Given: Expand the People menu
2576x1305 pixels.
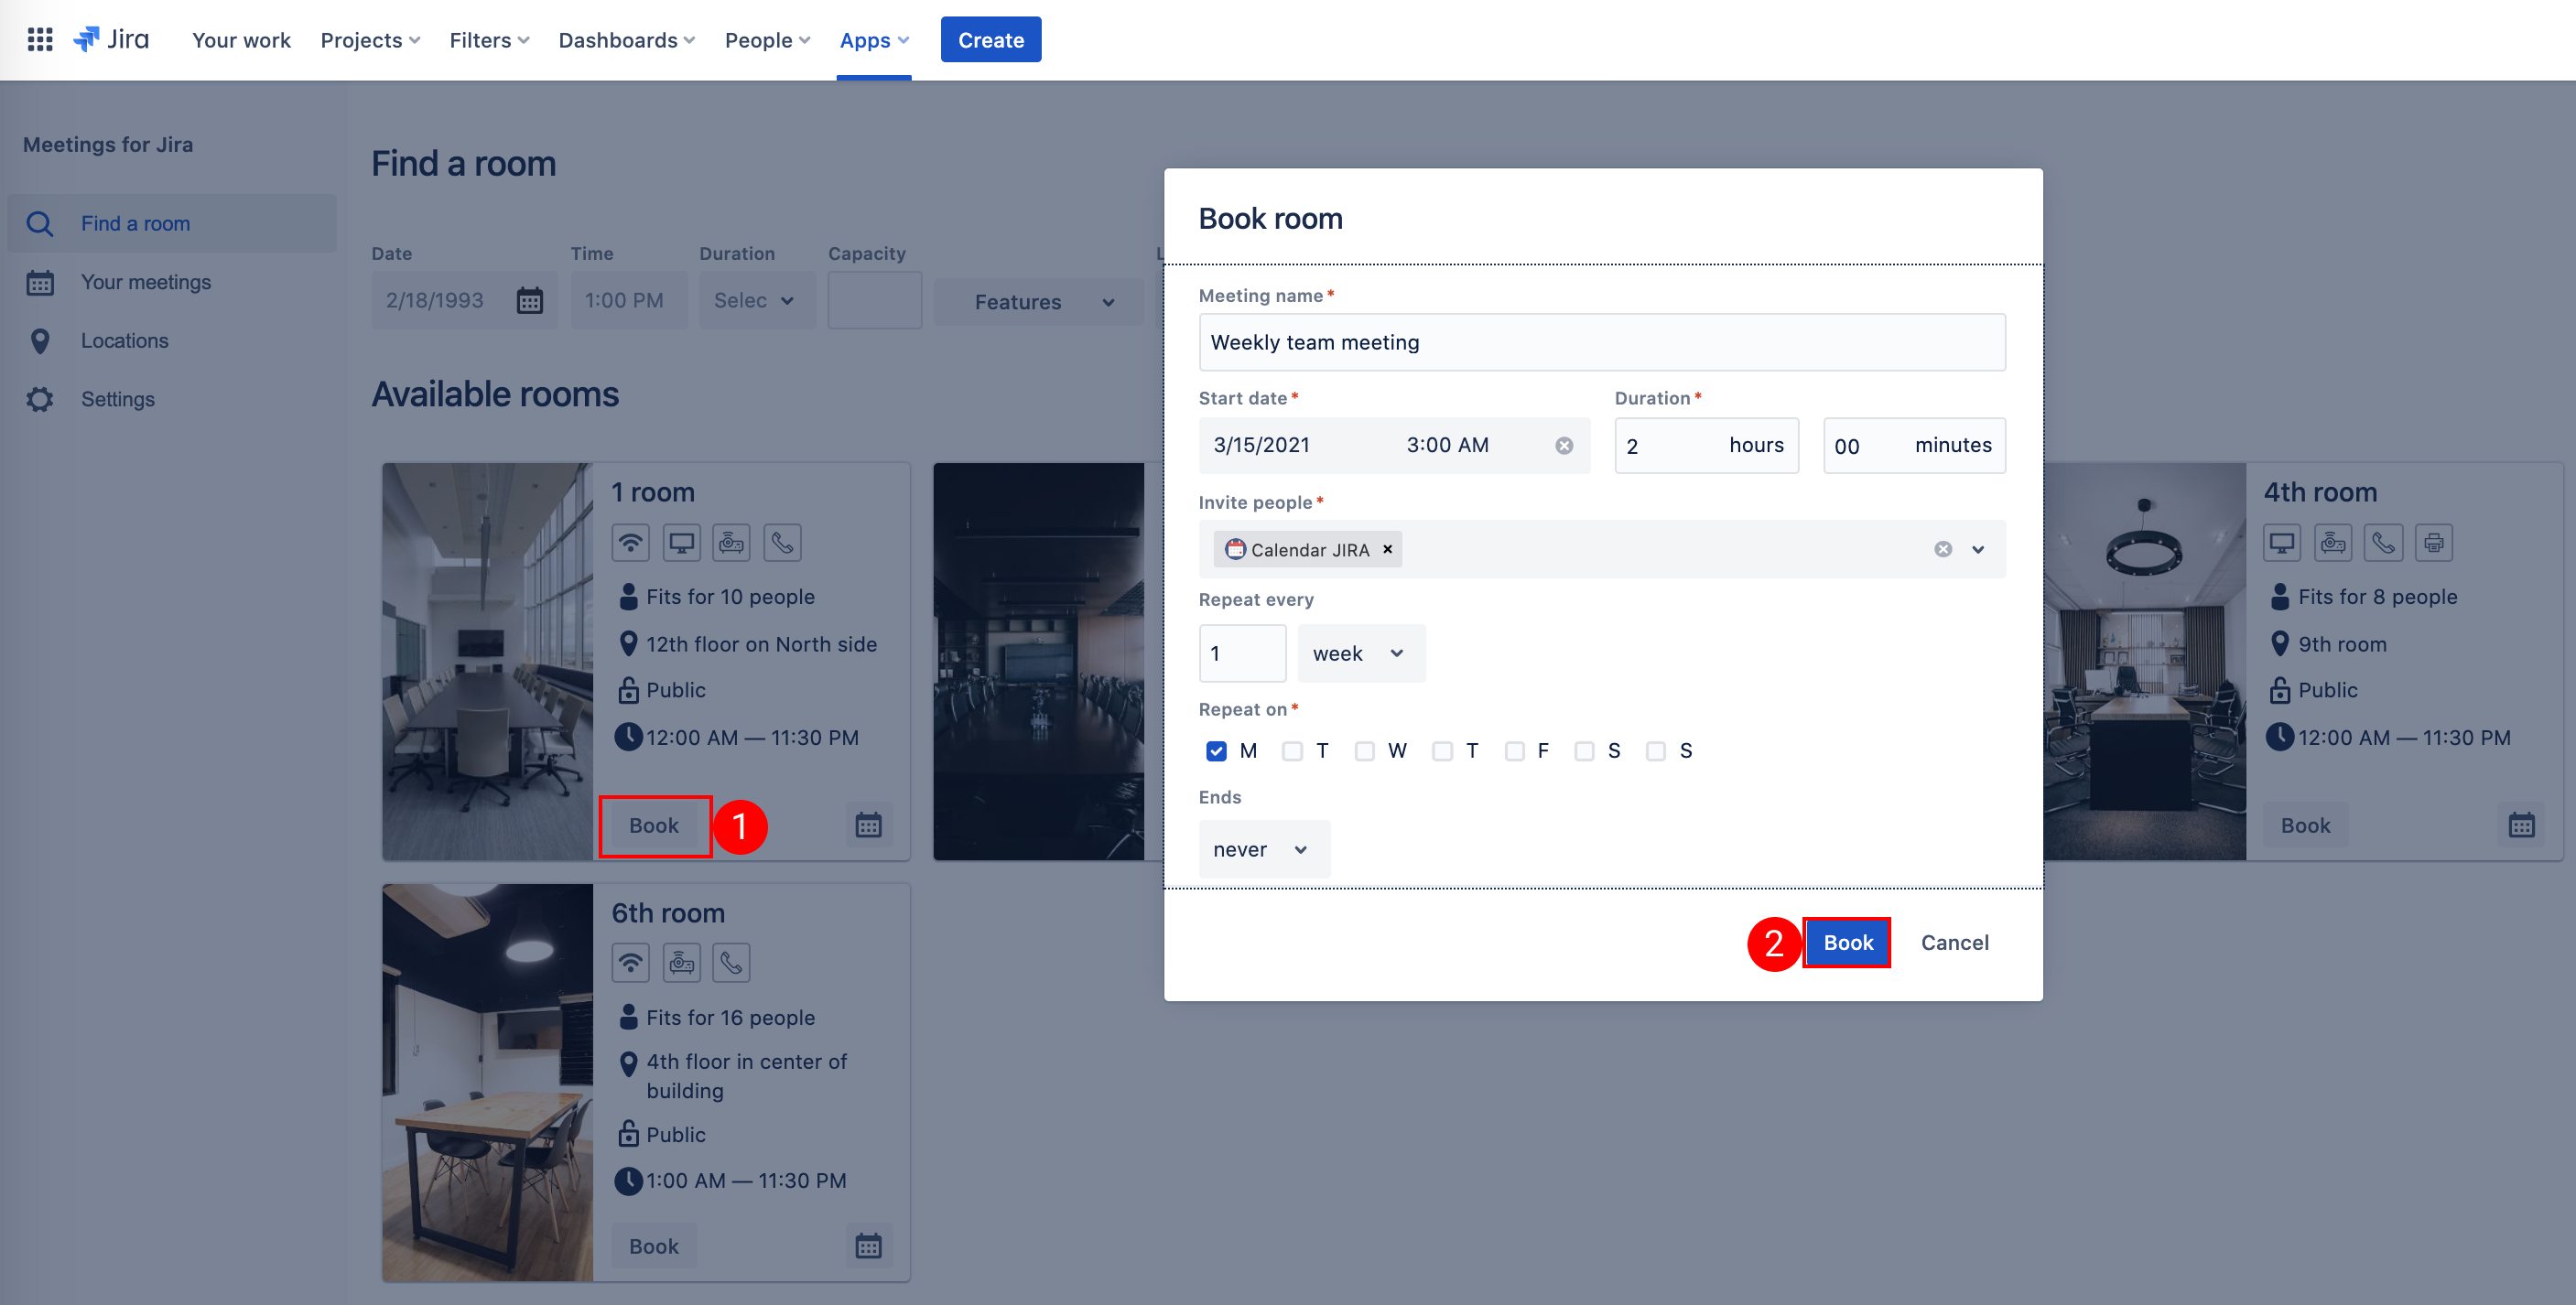Looking at the screenshot, I should click(x=767, y=40).
